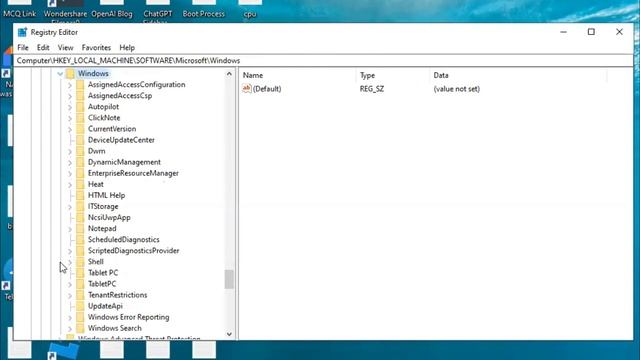Click the AssignedAccessCsp folder icon

pyautogui.click(x=80, y=96)
